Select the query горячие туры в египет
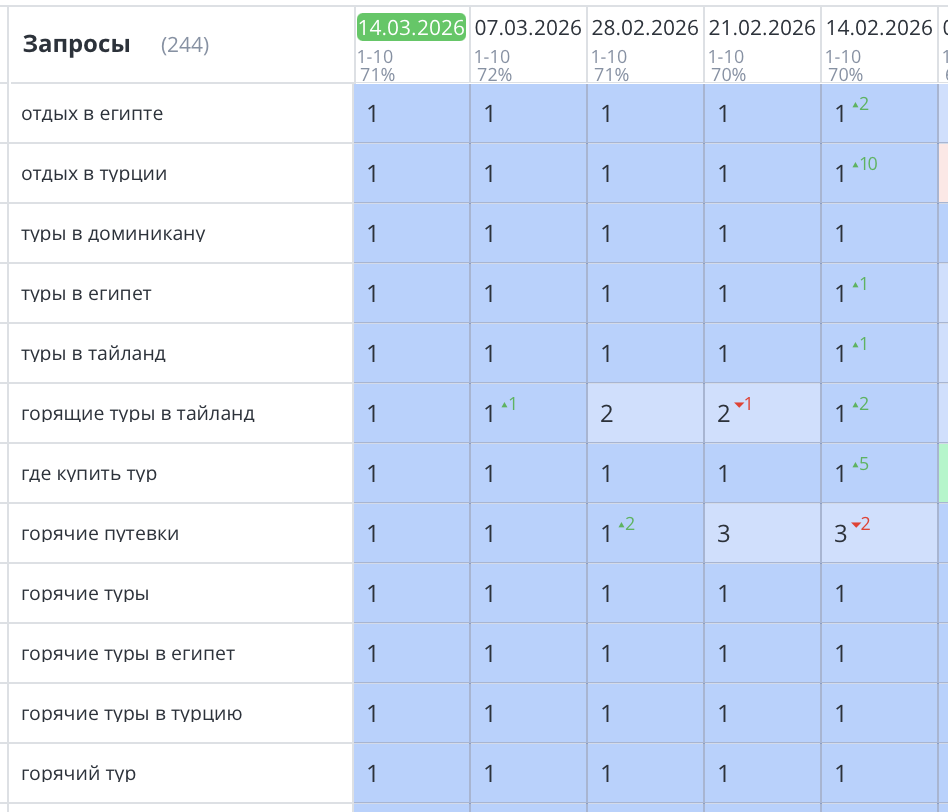This screenshot has height=812, width=948. [128, 654]
